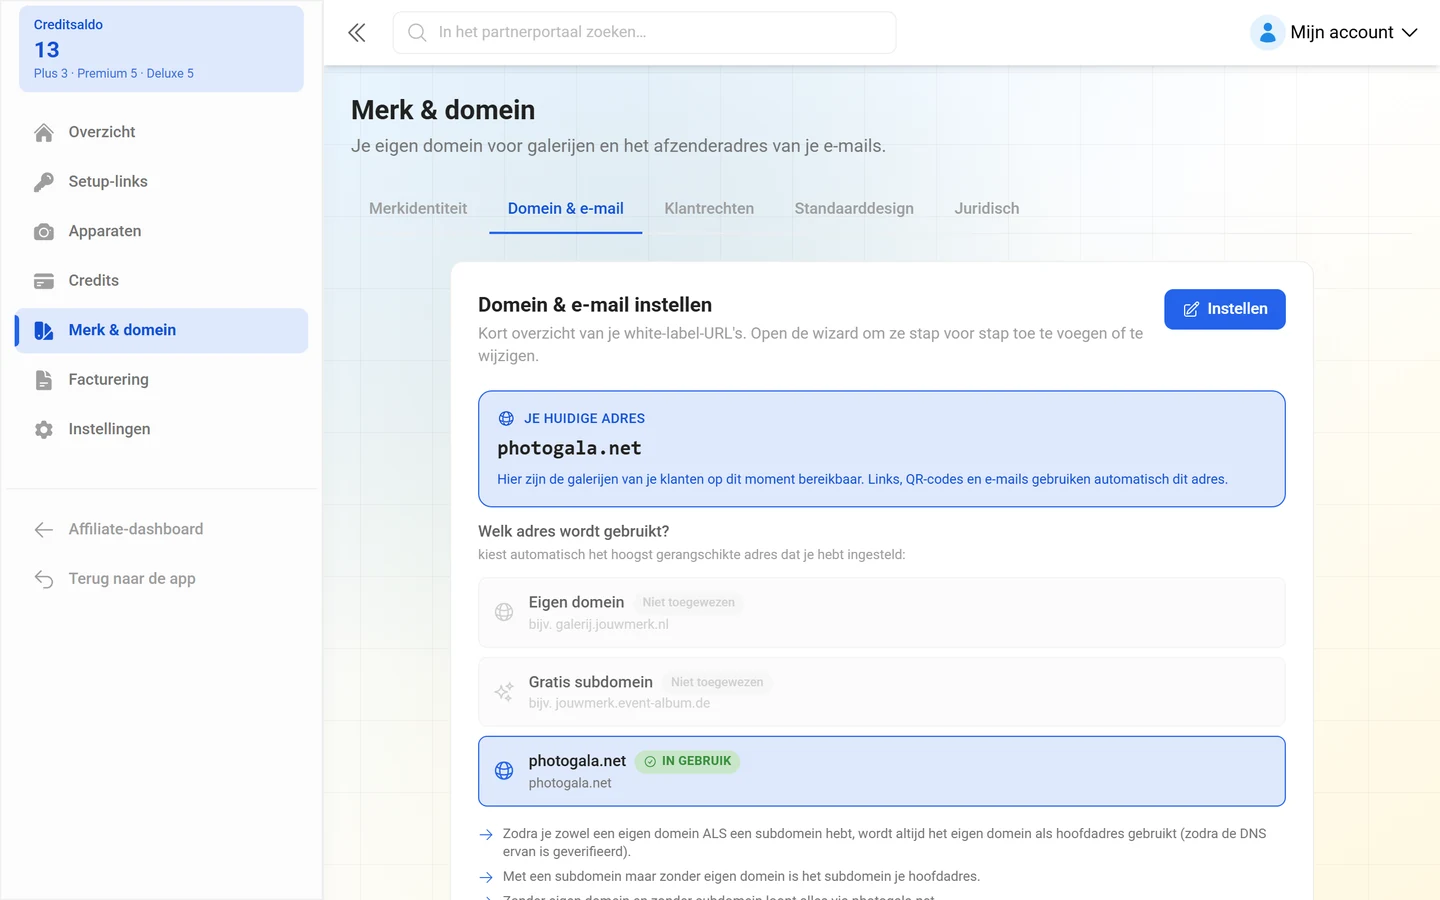Click 'bijv. galerij.jouwmerk.nl' example text
The height and width of the screenshot is (900, 1440).
pos(599,624)
